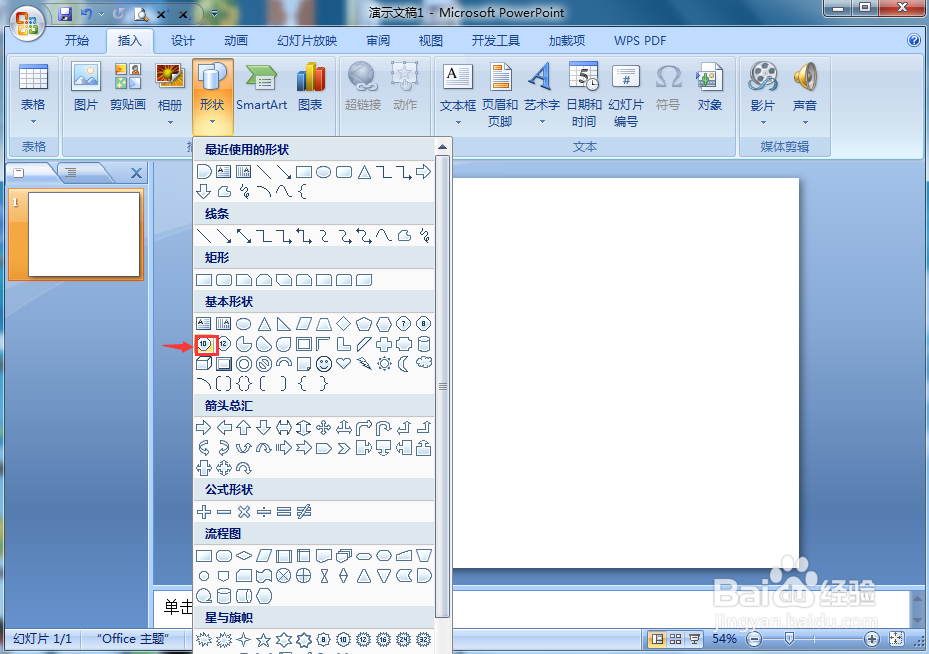The width and height of the screenshot is (929, 654).
Task: Adjust the zoom slider handle
Action: click(789, 639)
